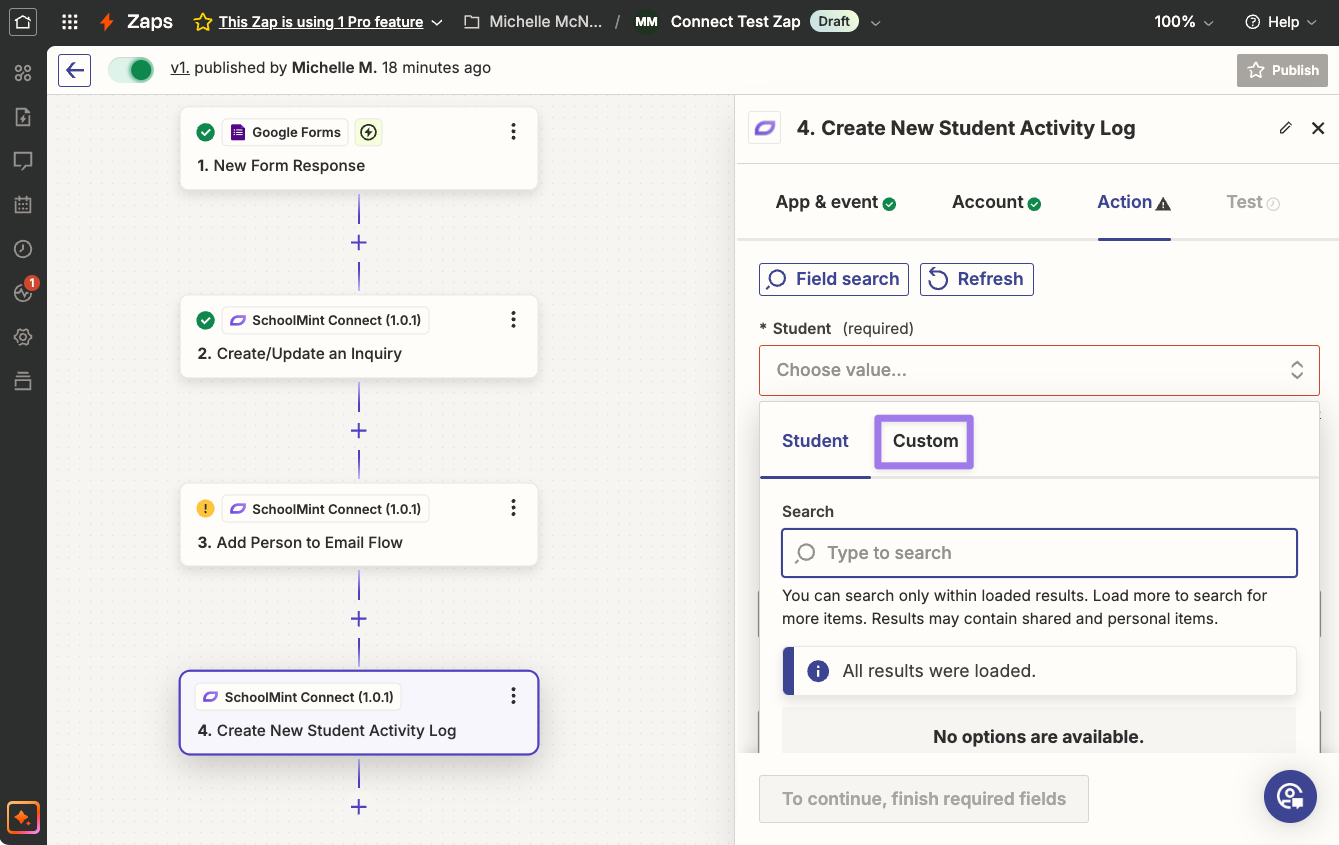Switch to the Action tab

[x=1134, y=202]
